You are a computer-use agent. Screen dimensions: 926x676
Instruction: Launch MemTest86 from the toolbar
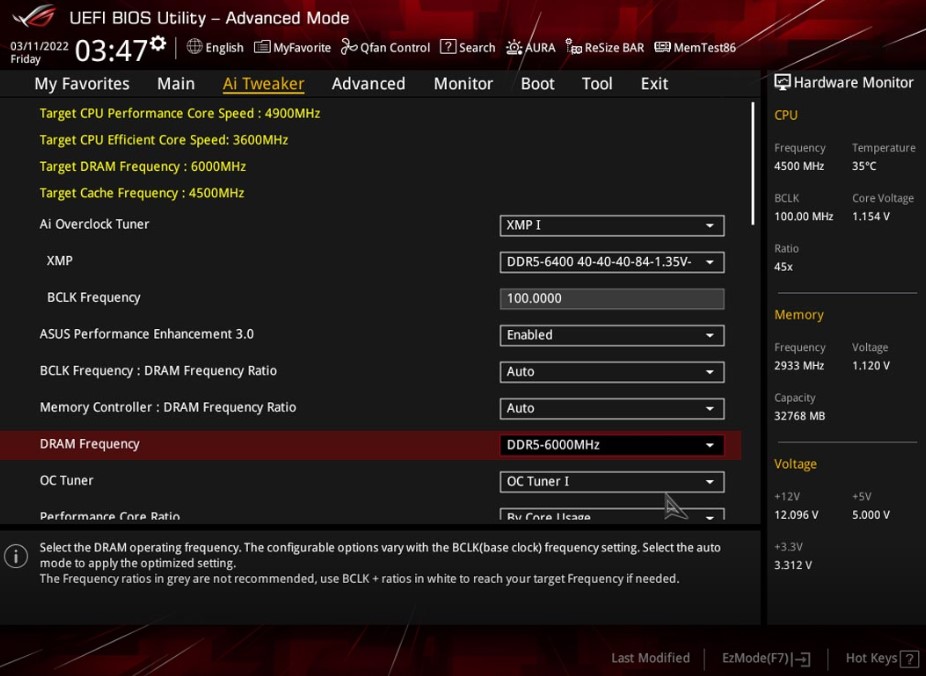(x=695, y=47)
